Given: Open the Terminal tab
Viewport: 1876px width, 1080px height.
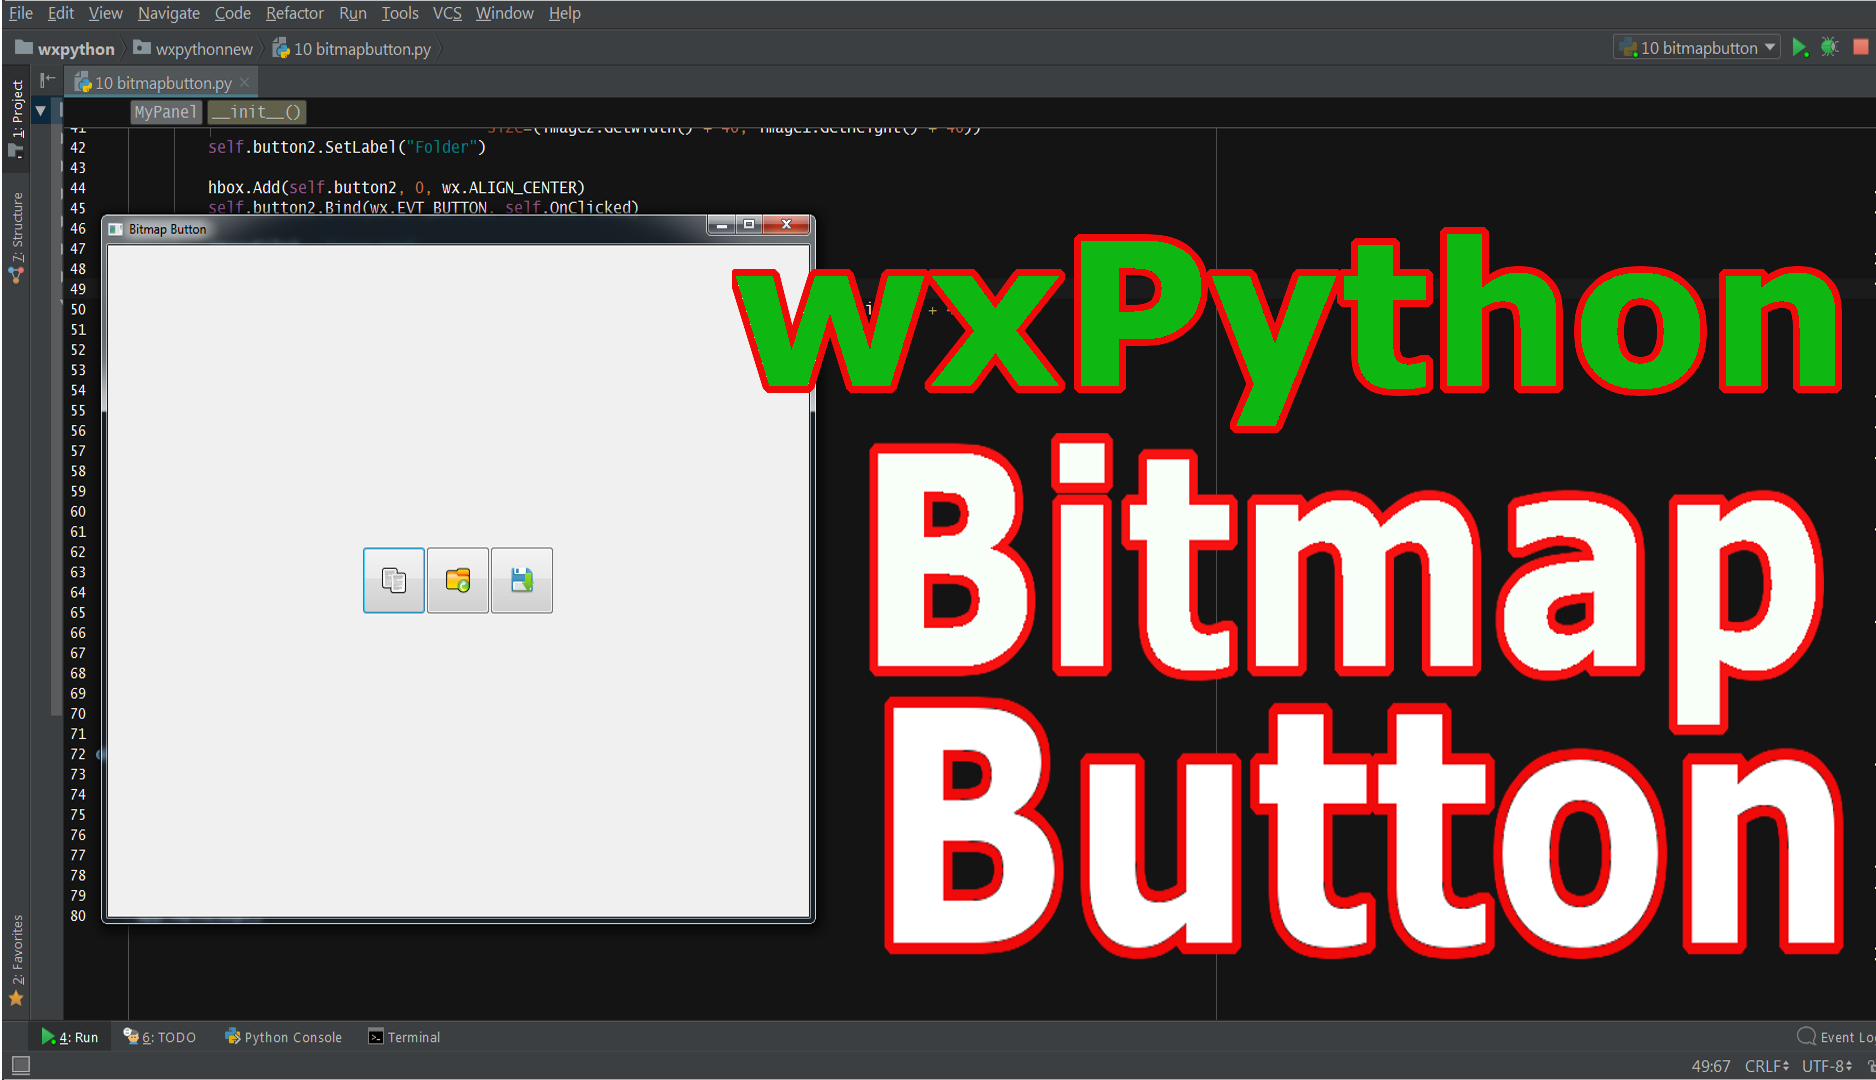Looking at the screenshot, I should 404,1037.
